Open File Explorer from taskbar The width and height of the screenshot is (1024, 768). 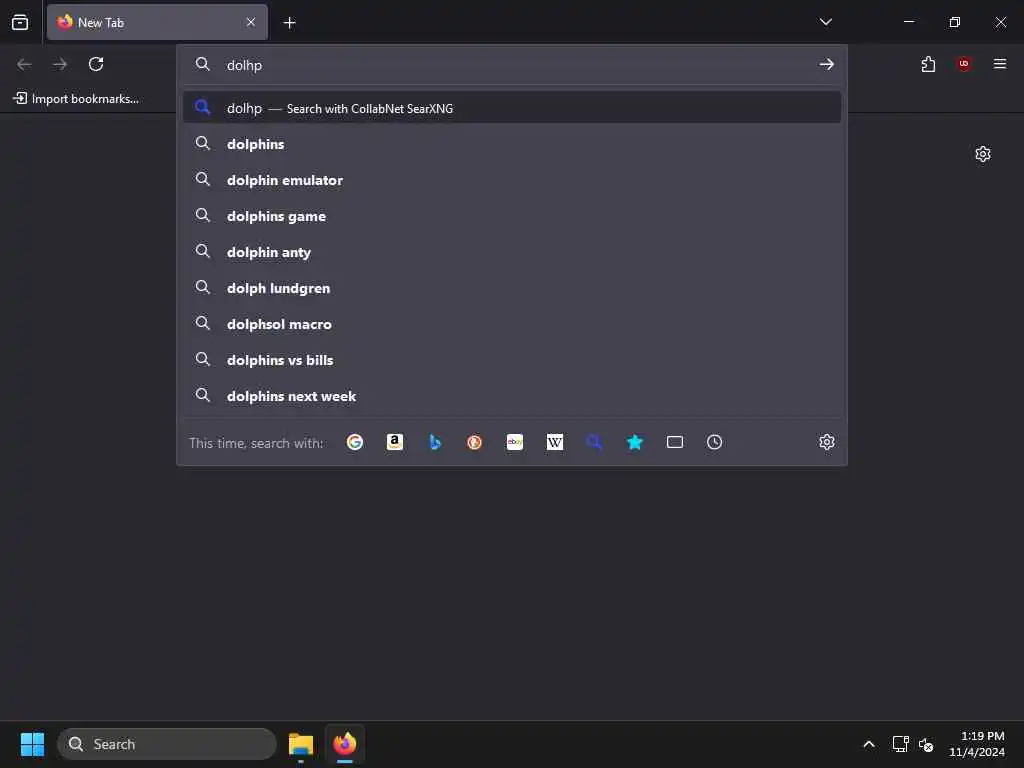coord(301,744)
